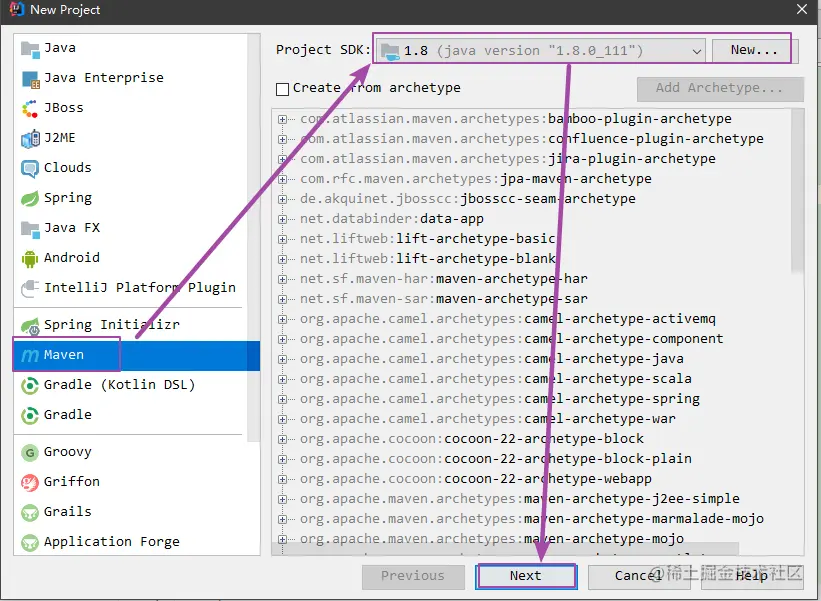Select maven-archetype-sar row
821x601 pixels.
tap(443, 299)
